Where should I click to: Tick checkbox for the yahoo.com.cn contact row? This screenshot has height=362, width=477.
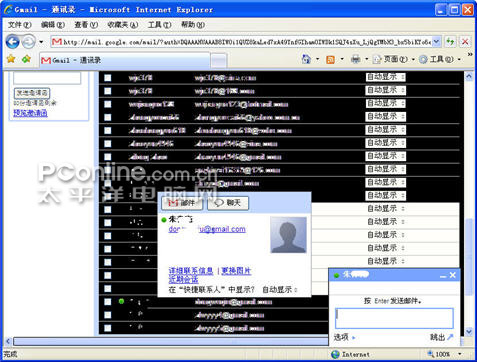107,117
